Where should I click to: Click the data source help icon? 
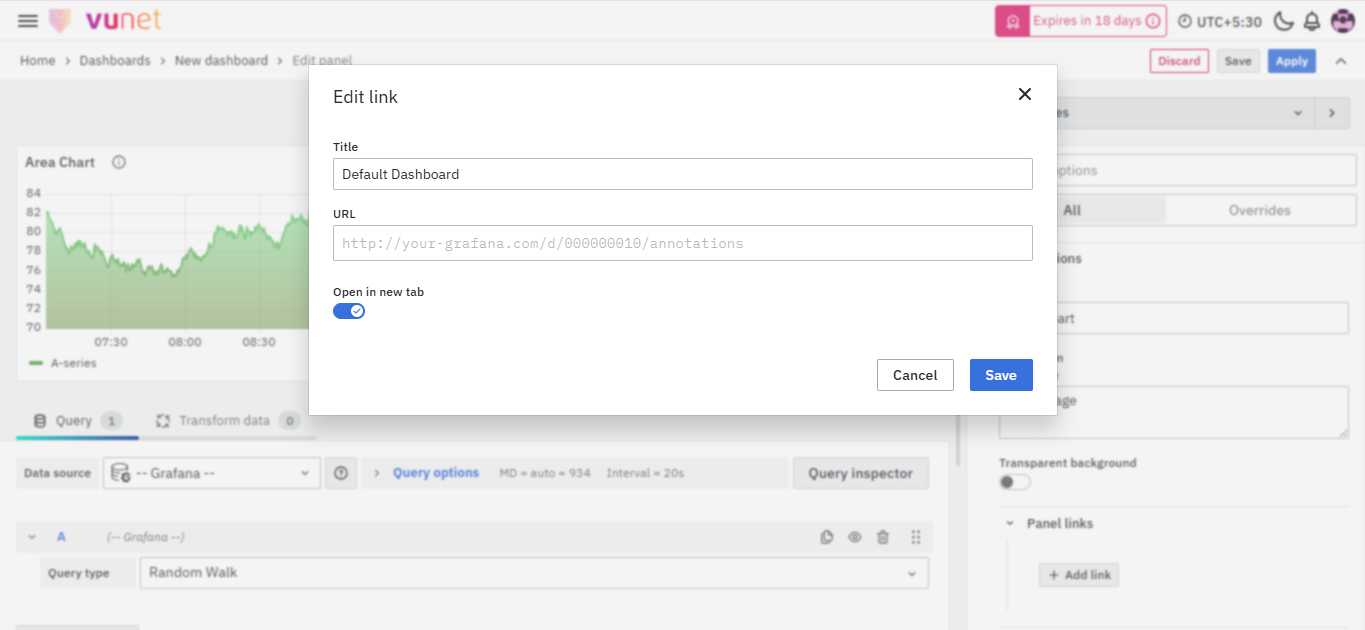[x=341, y=473]
